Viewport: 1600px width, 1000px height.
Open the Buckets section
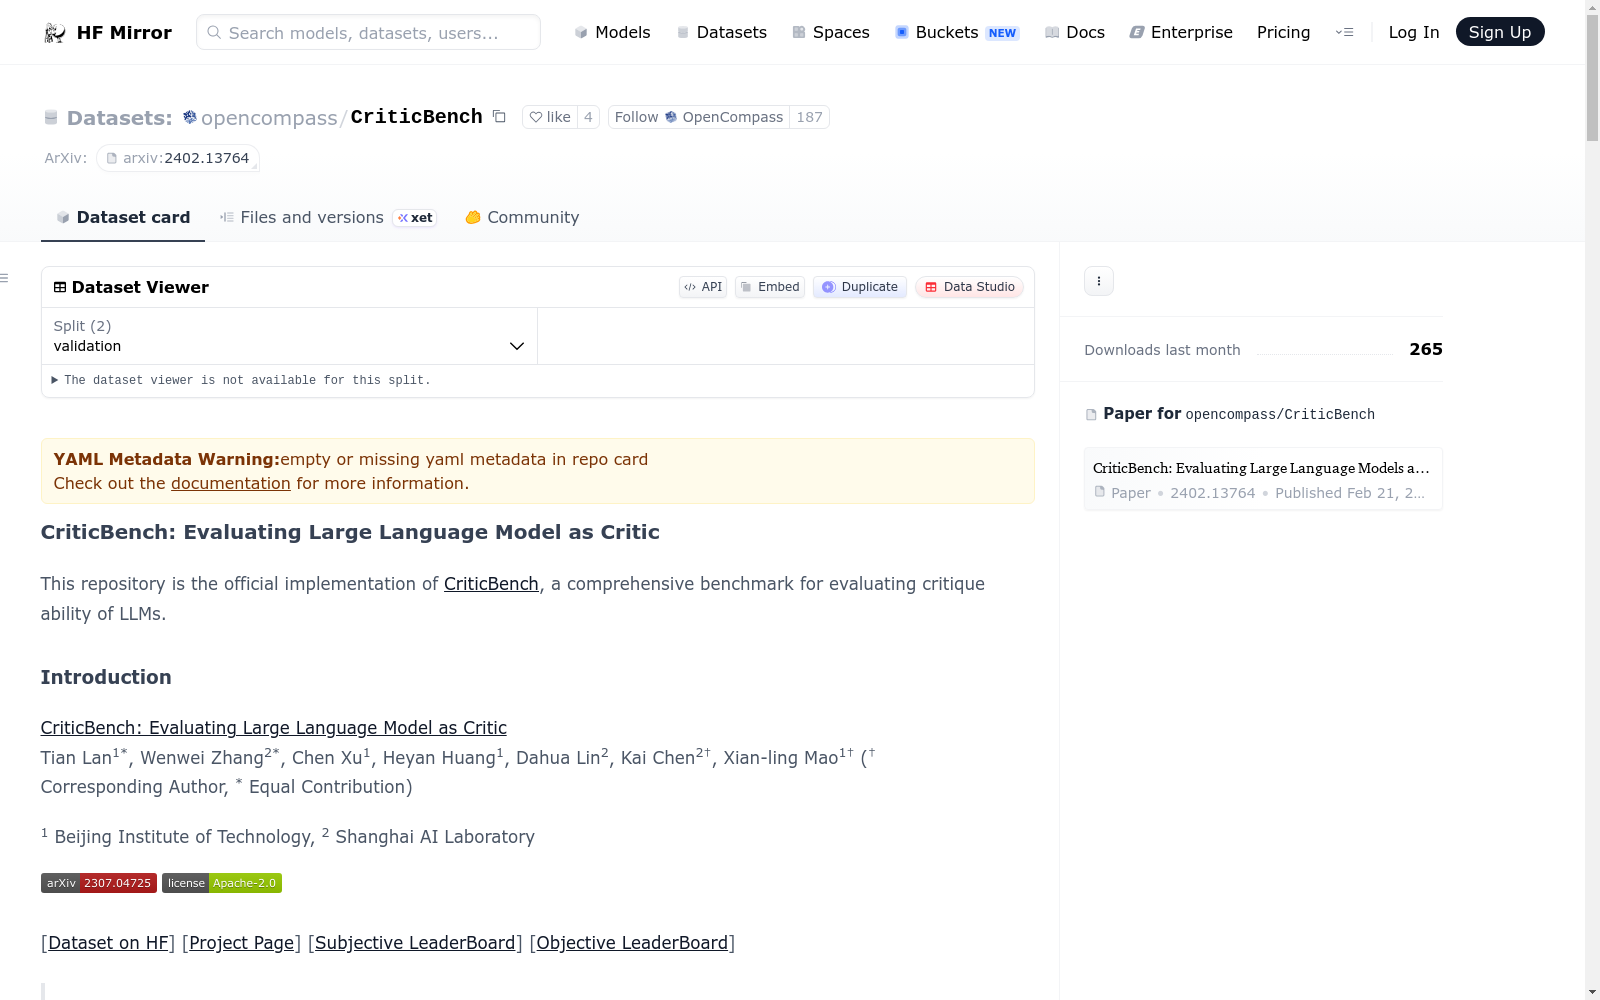click(x=957, y=32)
